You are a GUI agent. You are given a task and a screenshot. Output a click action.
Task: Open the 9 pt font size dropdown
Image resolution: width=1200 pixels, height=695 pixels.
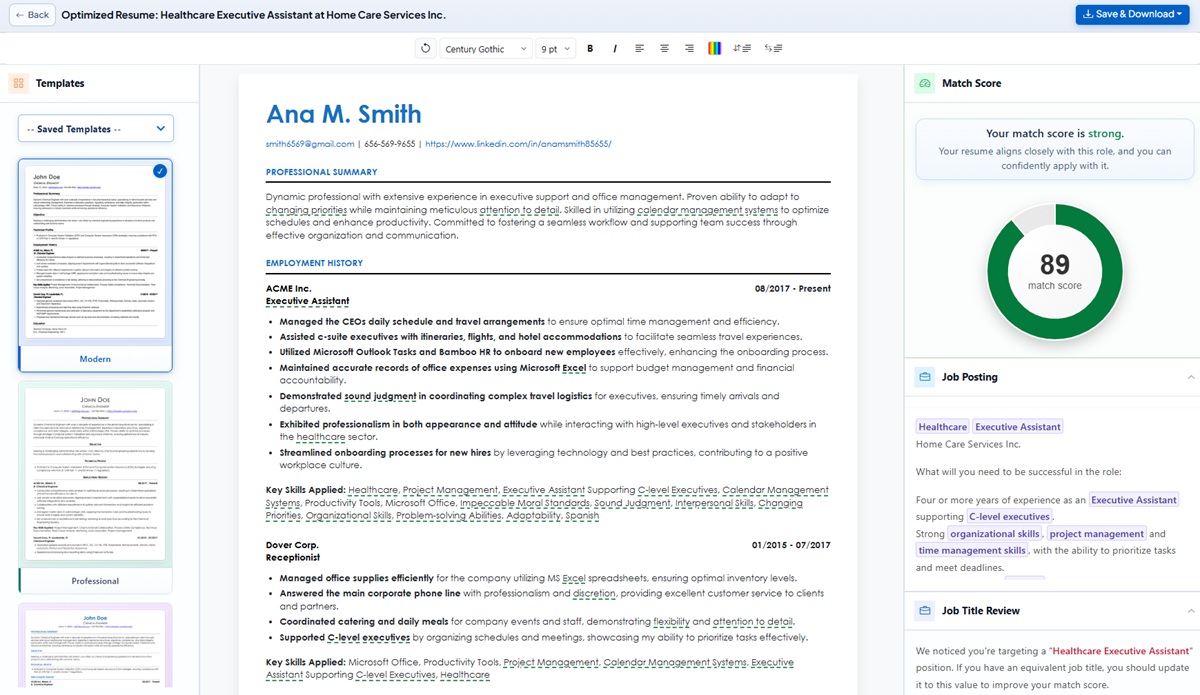point(556,48)
